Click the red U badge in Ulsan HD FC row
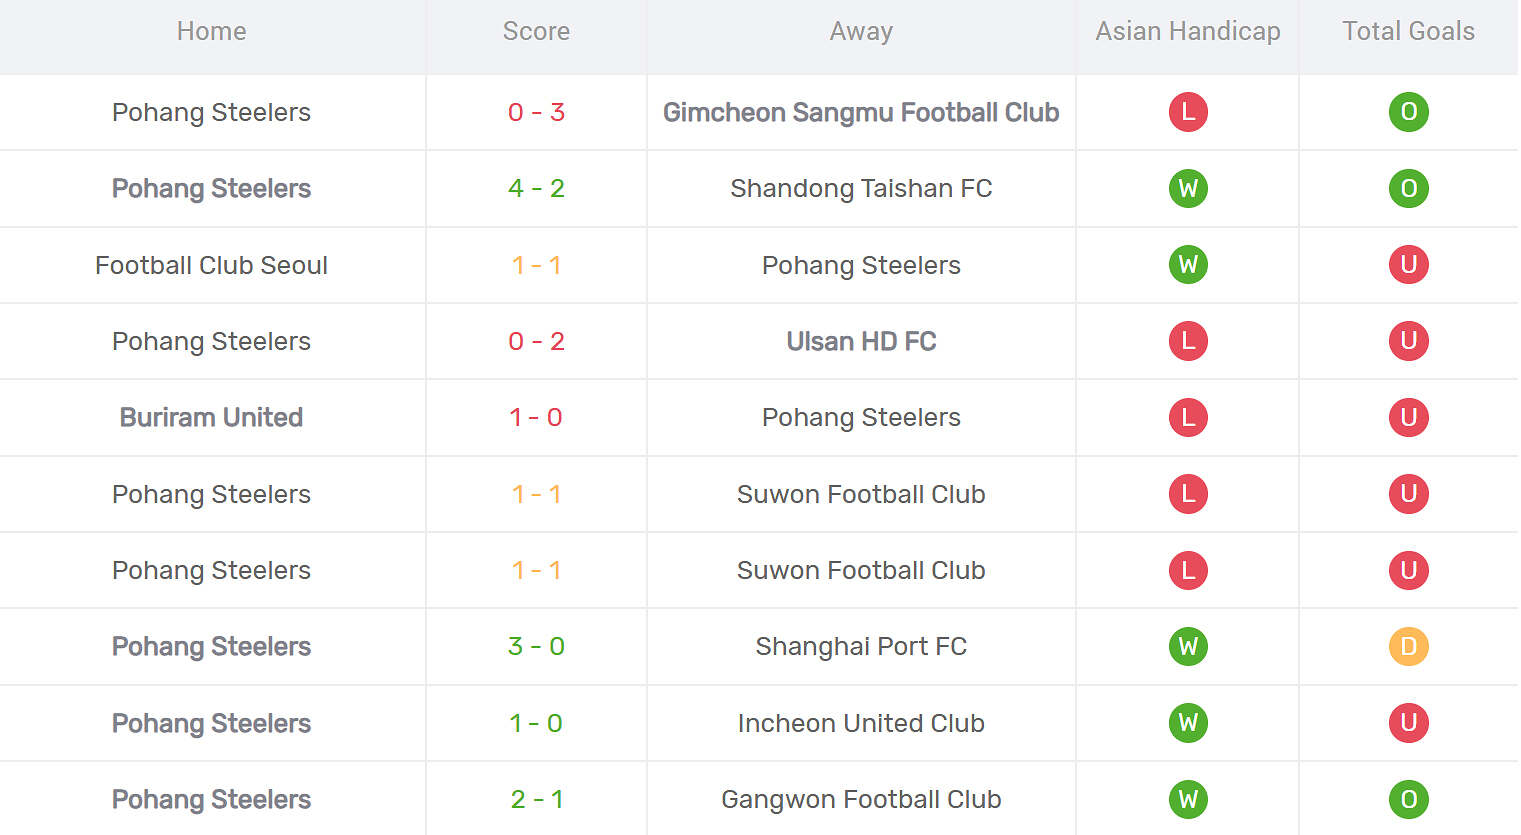Screen dimensions: 1521x835 [1408, 341]
